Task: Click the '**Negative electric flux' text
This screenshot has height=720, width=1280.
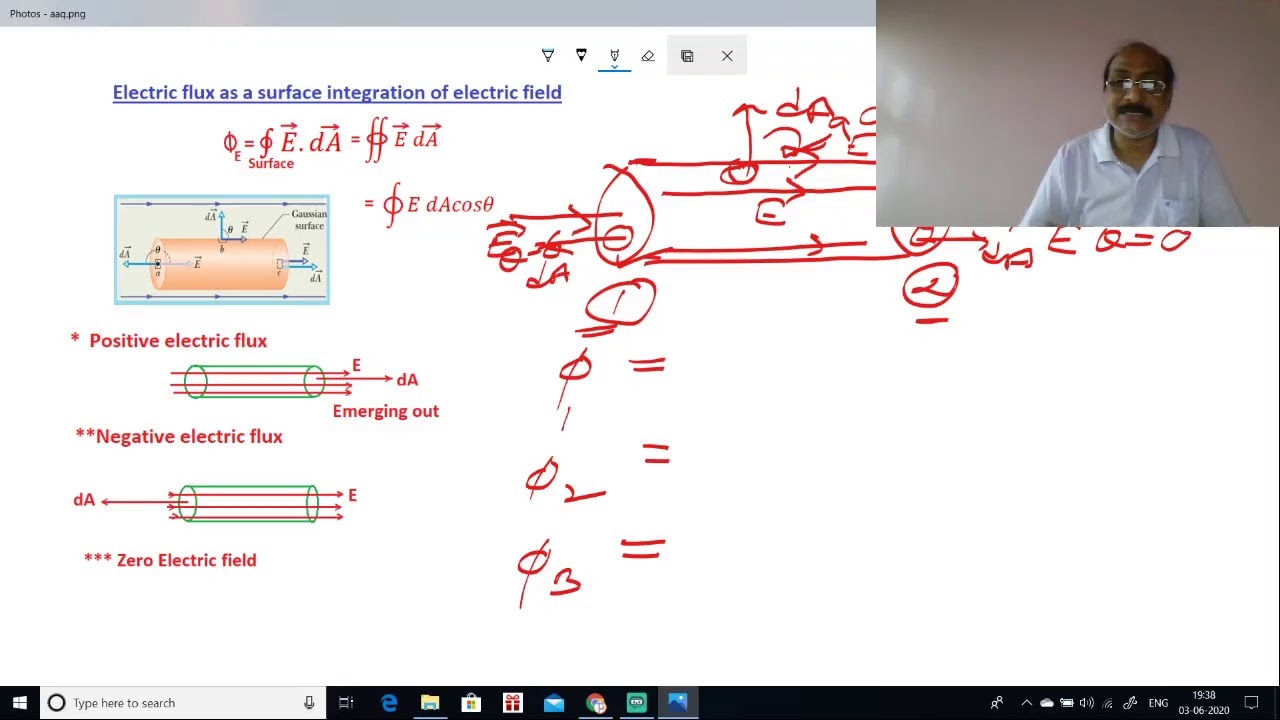Action: (x=179, y=436)
